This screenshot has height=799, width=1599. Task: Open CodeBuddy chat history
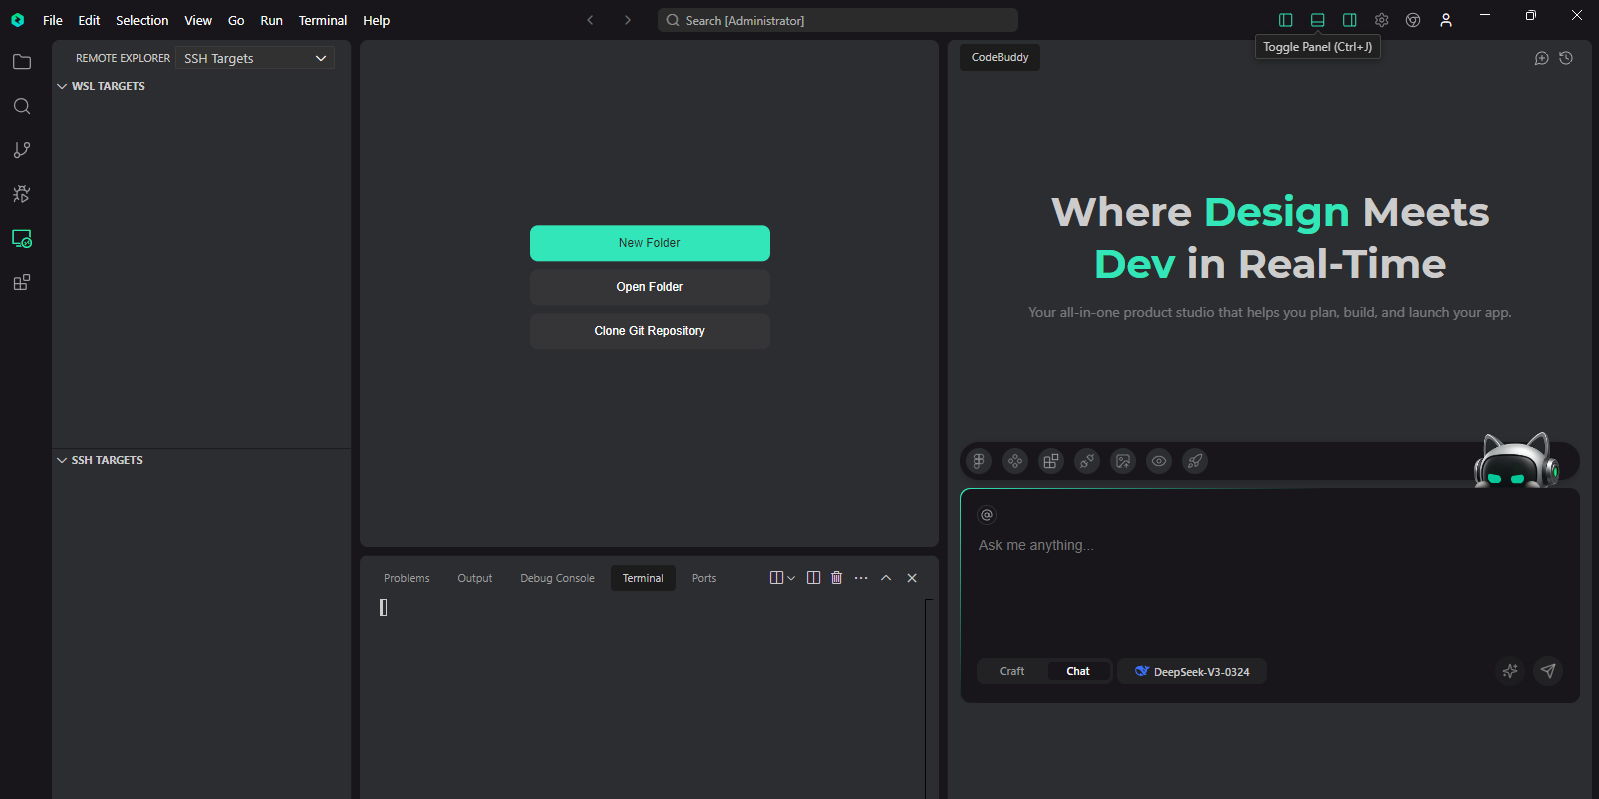tap(1566, 58)
